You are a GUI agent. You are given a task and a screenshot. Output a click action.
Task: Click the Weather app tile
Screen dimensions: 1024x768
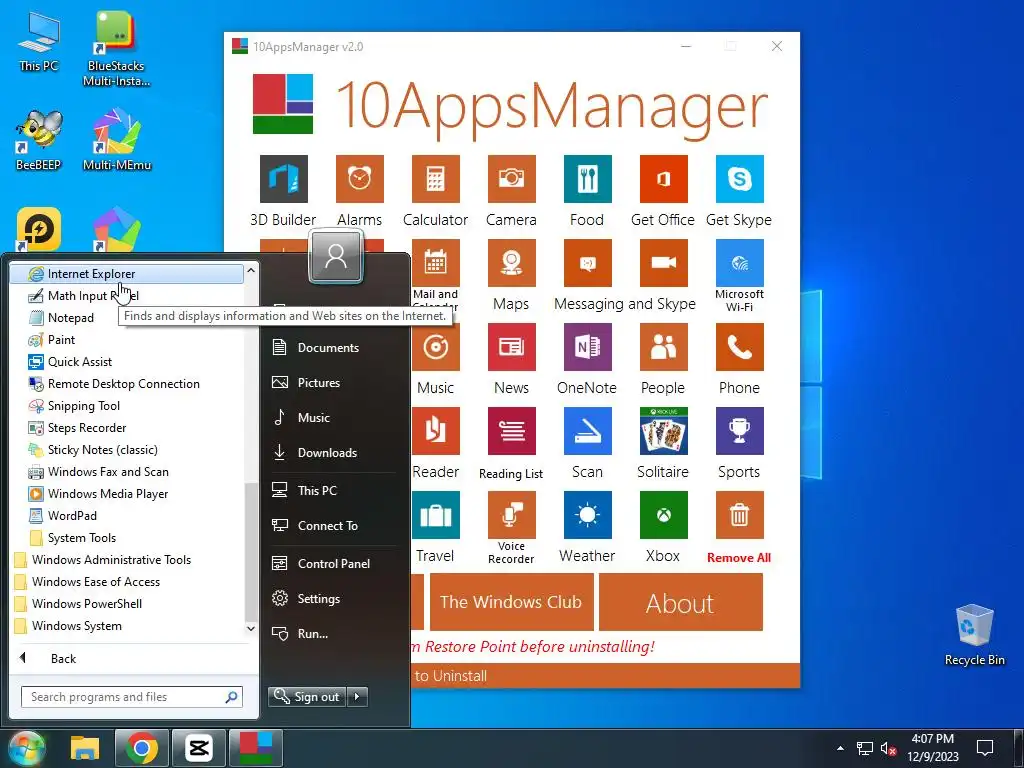[x=587, y=515]
